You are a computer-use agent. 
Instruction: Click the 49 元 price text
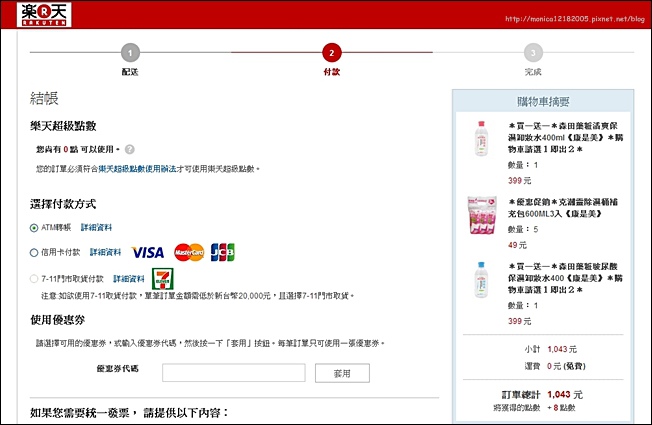click(x=517, y=245)
